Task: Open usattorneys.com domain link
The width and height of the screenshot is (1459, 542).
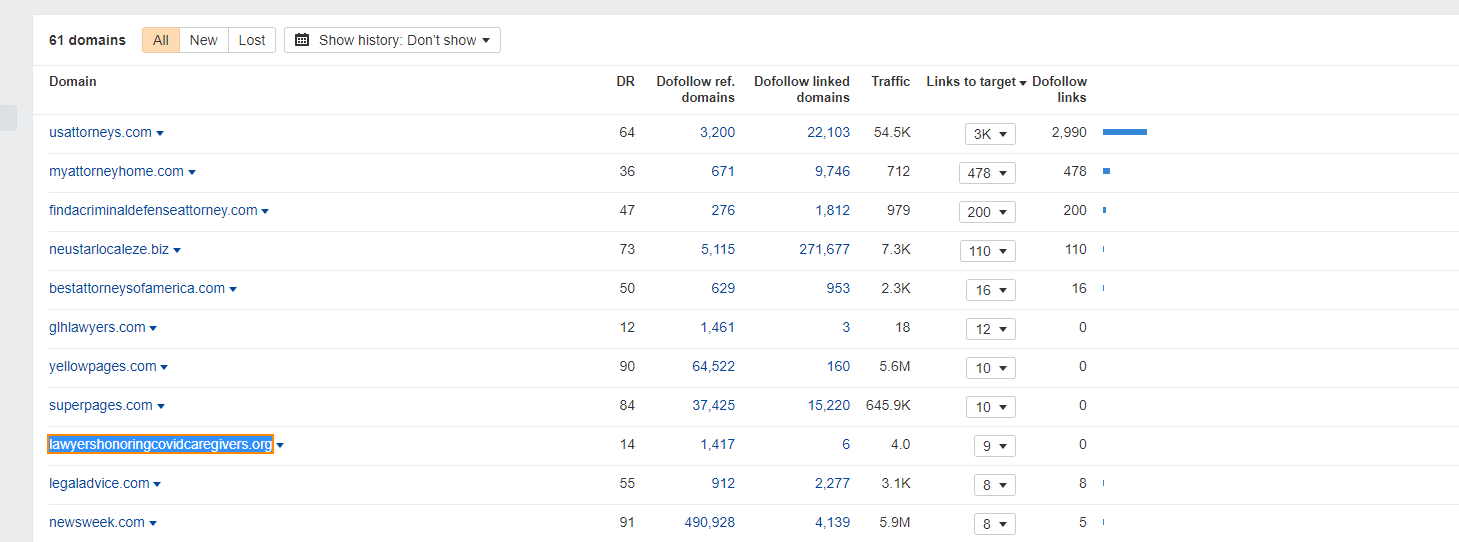Action: (x=100, y=132)
